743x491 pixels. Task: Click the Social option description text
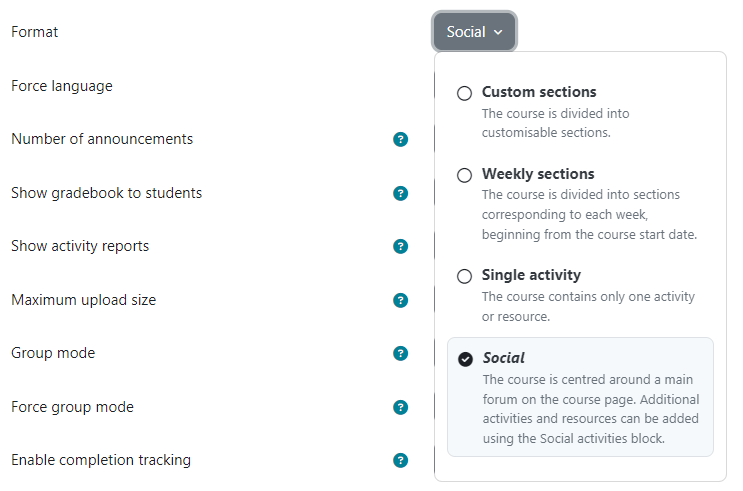tap(591, 409)
